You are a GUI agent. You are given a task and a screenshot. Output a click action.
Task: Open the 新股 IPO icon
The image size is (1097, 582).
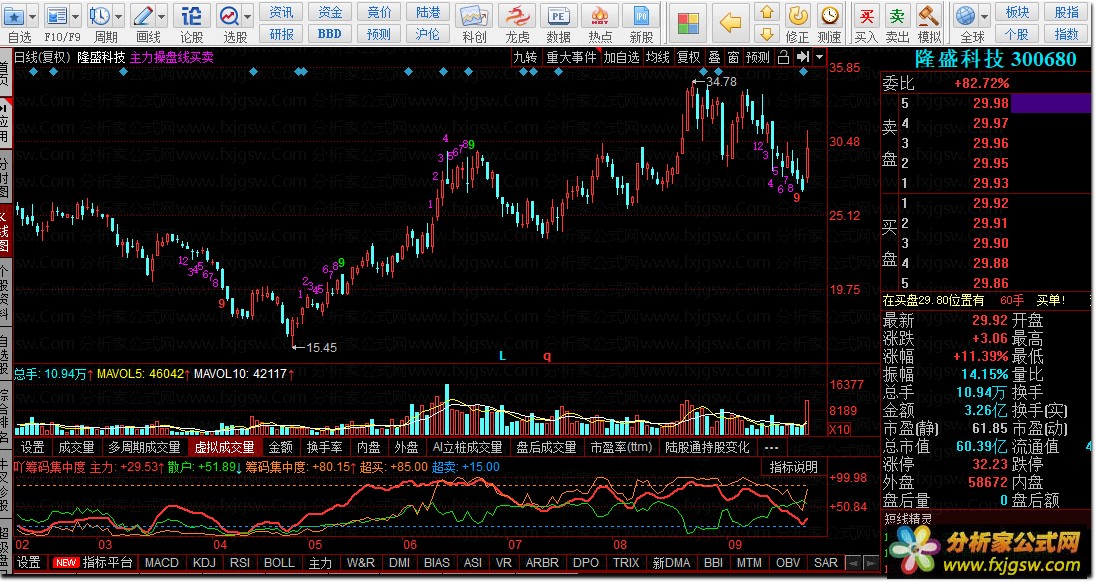tap(641, 15)
